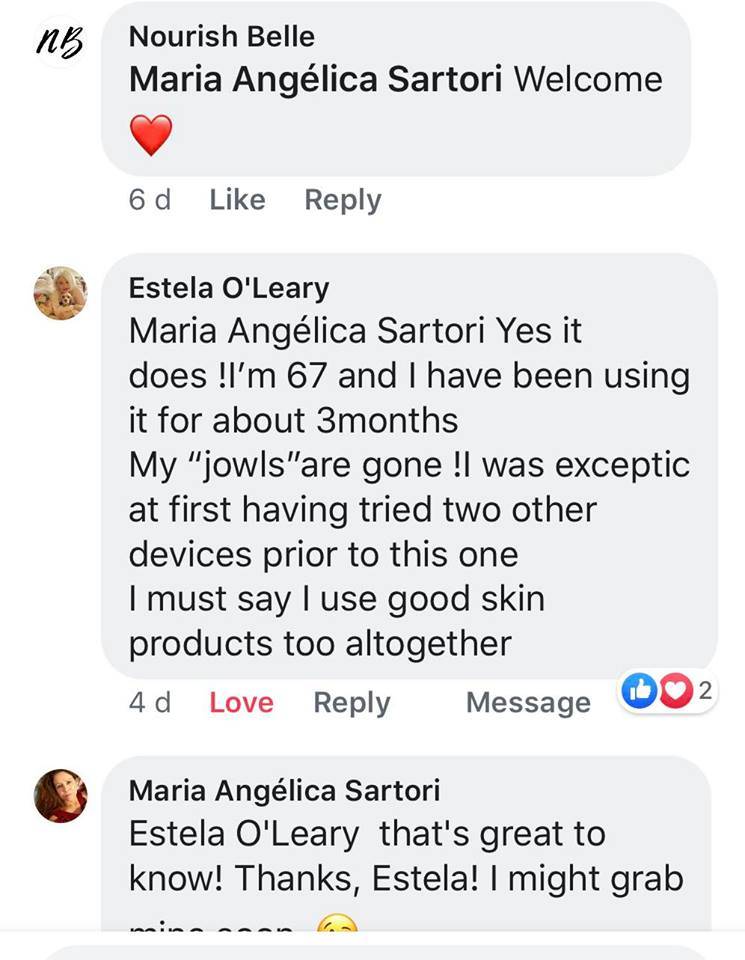The height and width of the screenshot is (960, 745).
Task: Open Maria Angélica Sartori commenter name link
Action: 284,790
